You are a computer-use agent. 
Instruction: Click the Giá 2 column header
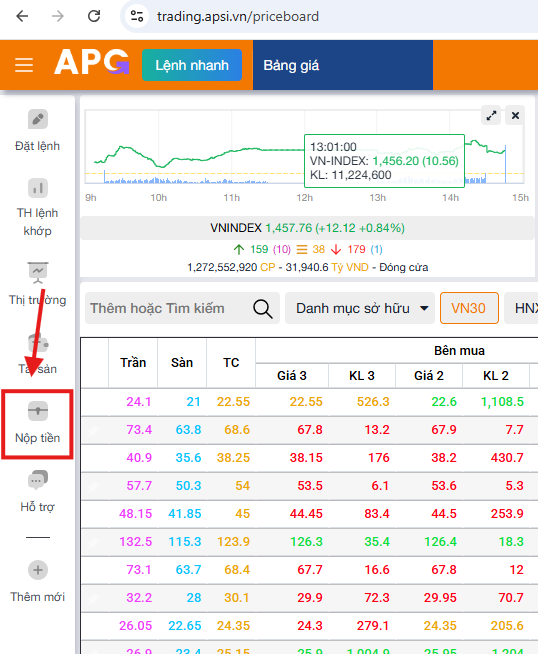click(429, 375)
